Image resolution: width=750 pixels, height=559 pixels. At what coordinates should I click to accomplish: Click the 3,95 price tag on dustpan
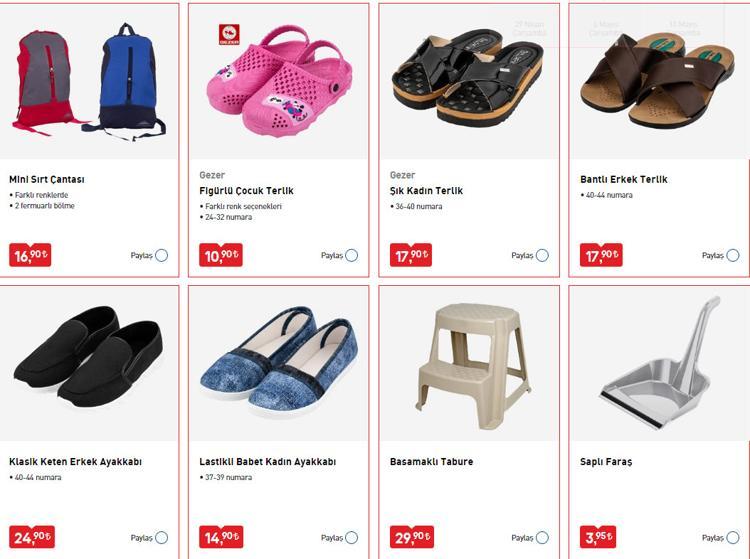tap(598, 537)
